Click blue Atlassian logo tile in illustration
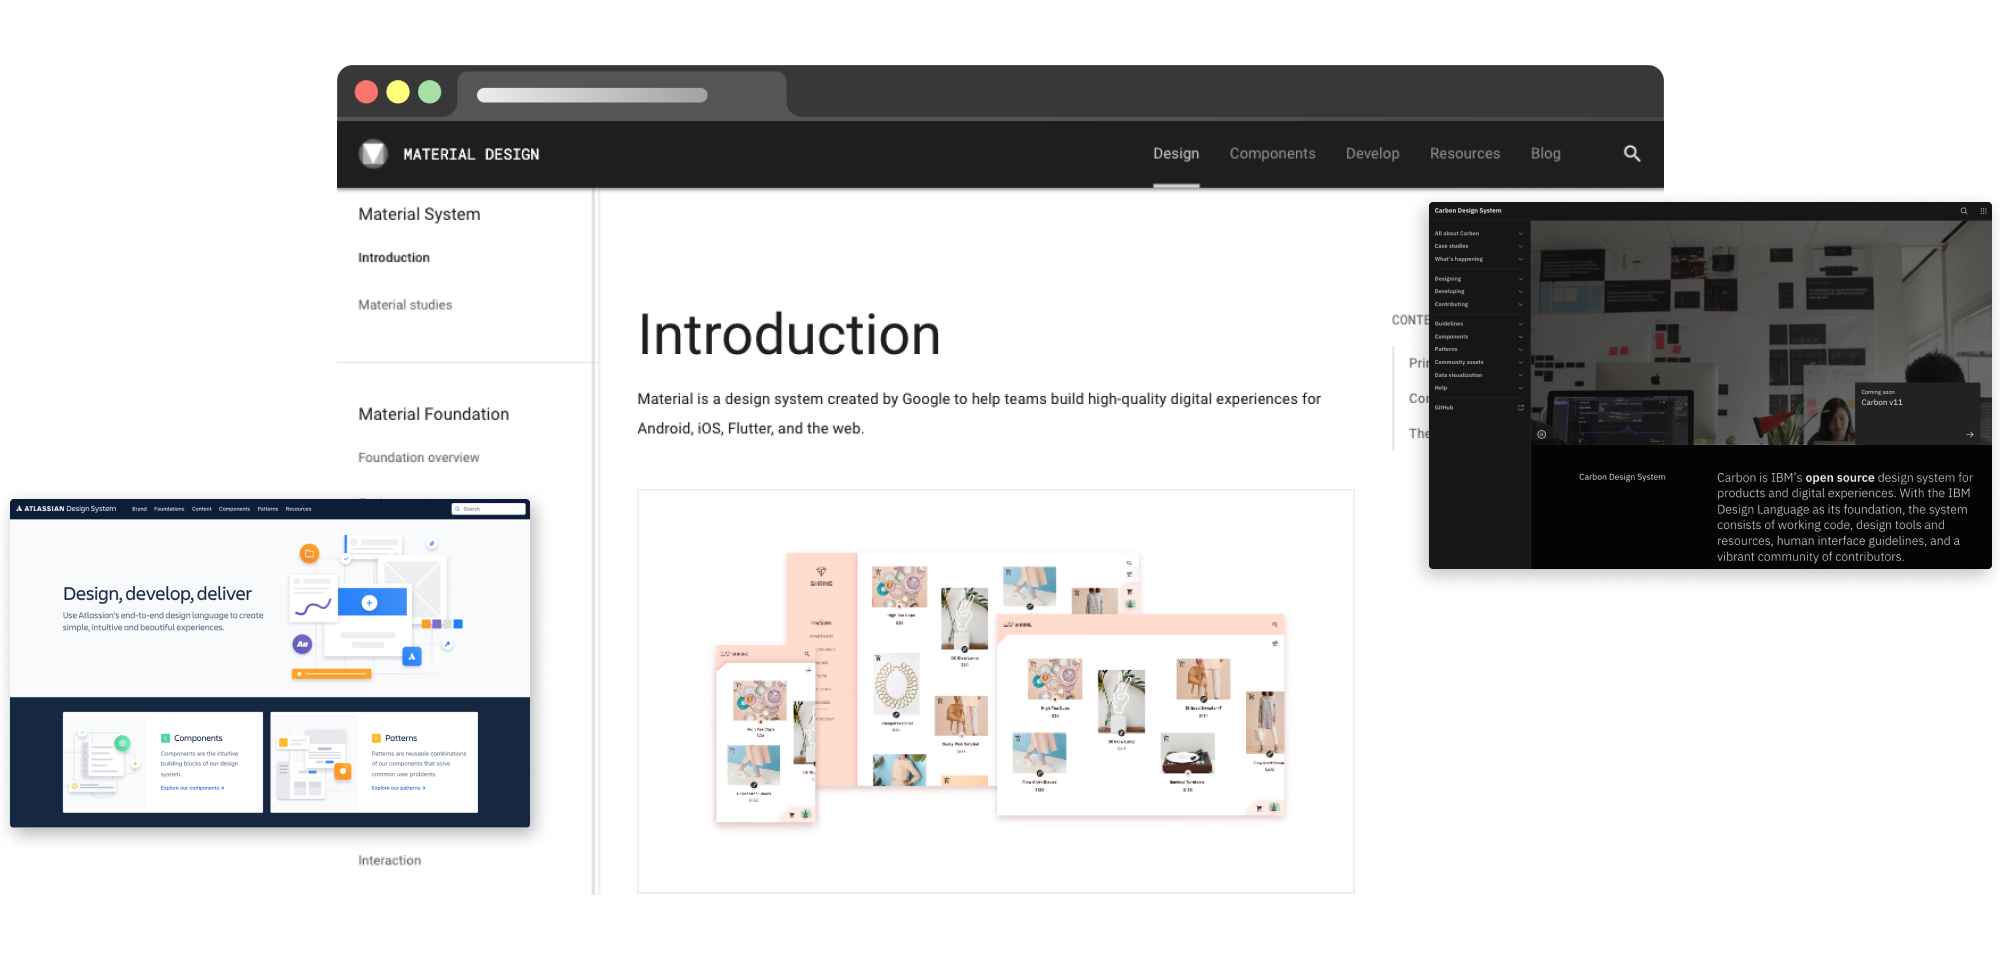Viewport: 2000px width, 960px height. (412, 657)
